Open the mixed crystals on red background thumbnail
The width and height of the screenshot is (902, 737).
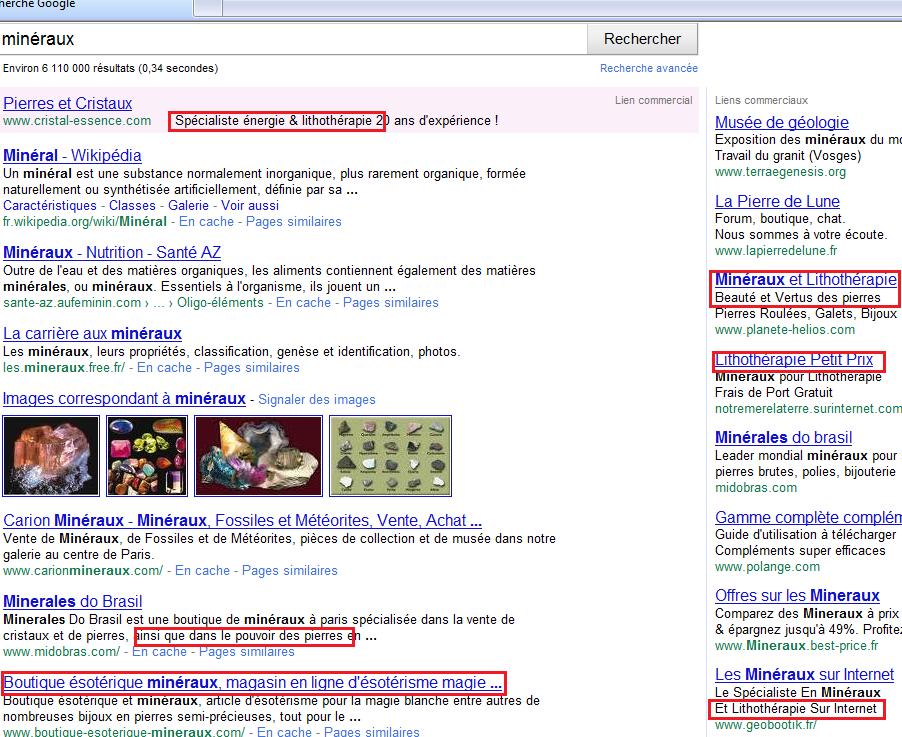click(x=258, y=456)
